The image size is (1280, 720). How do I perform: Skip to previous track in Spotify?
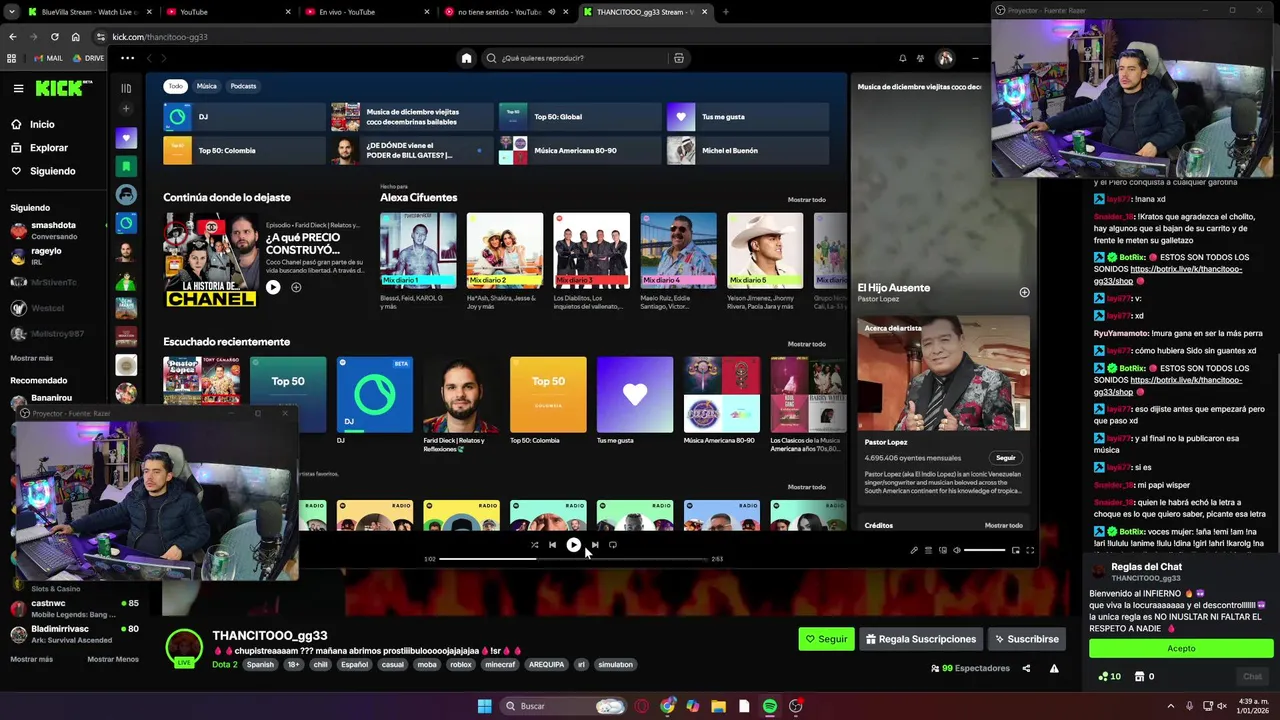(552, 545)
